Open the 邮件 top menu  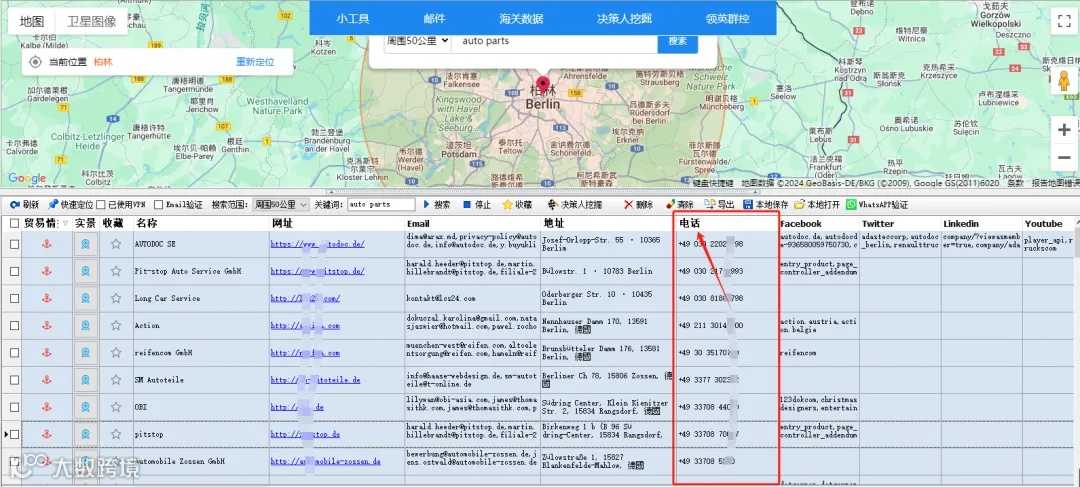coord(435,19)
